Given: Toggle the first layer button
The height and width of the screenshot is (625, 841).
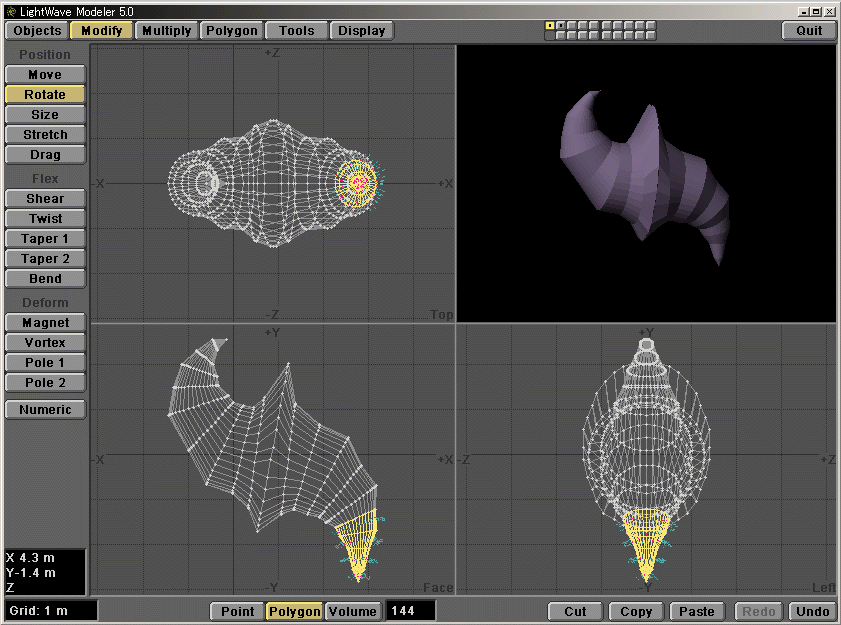Looking at the screenshot, I should point(549,26).
